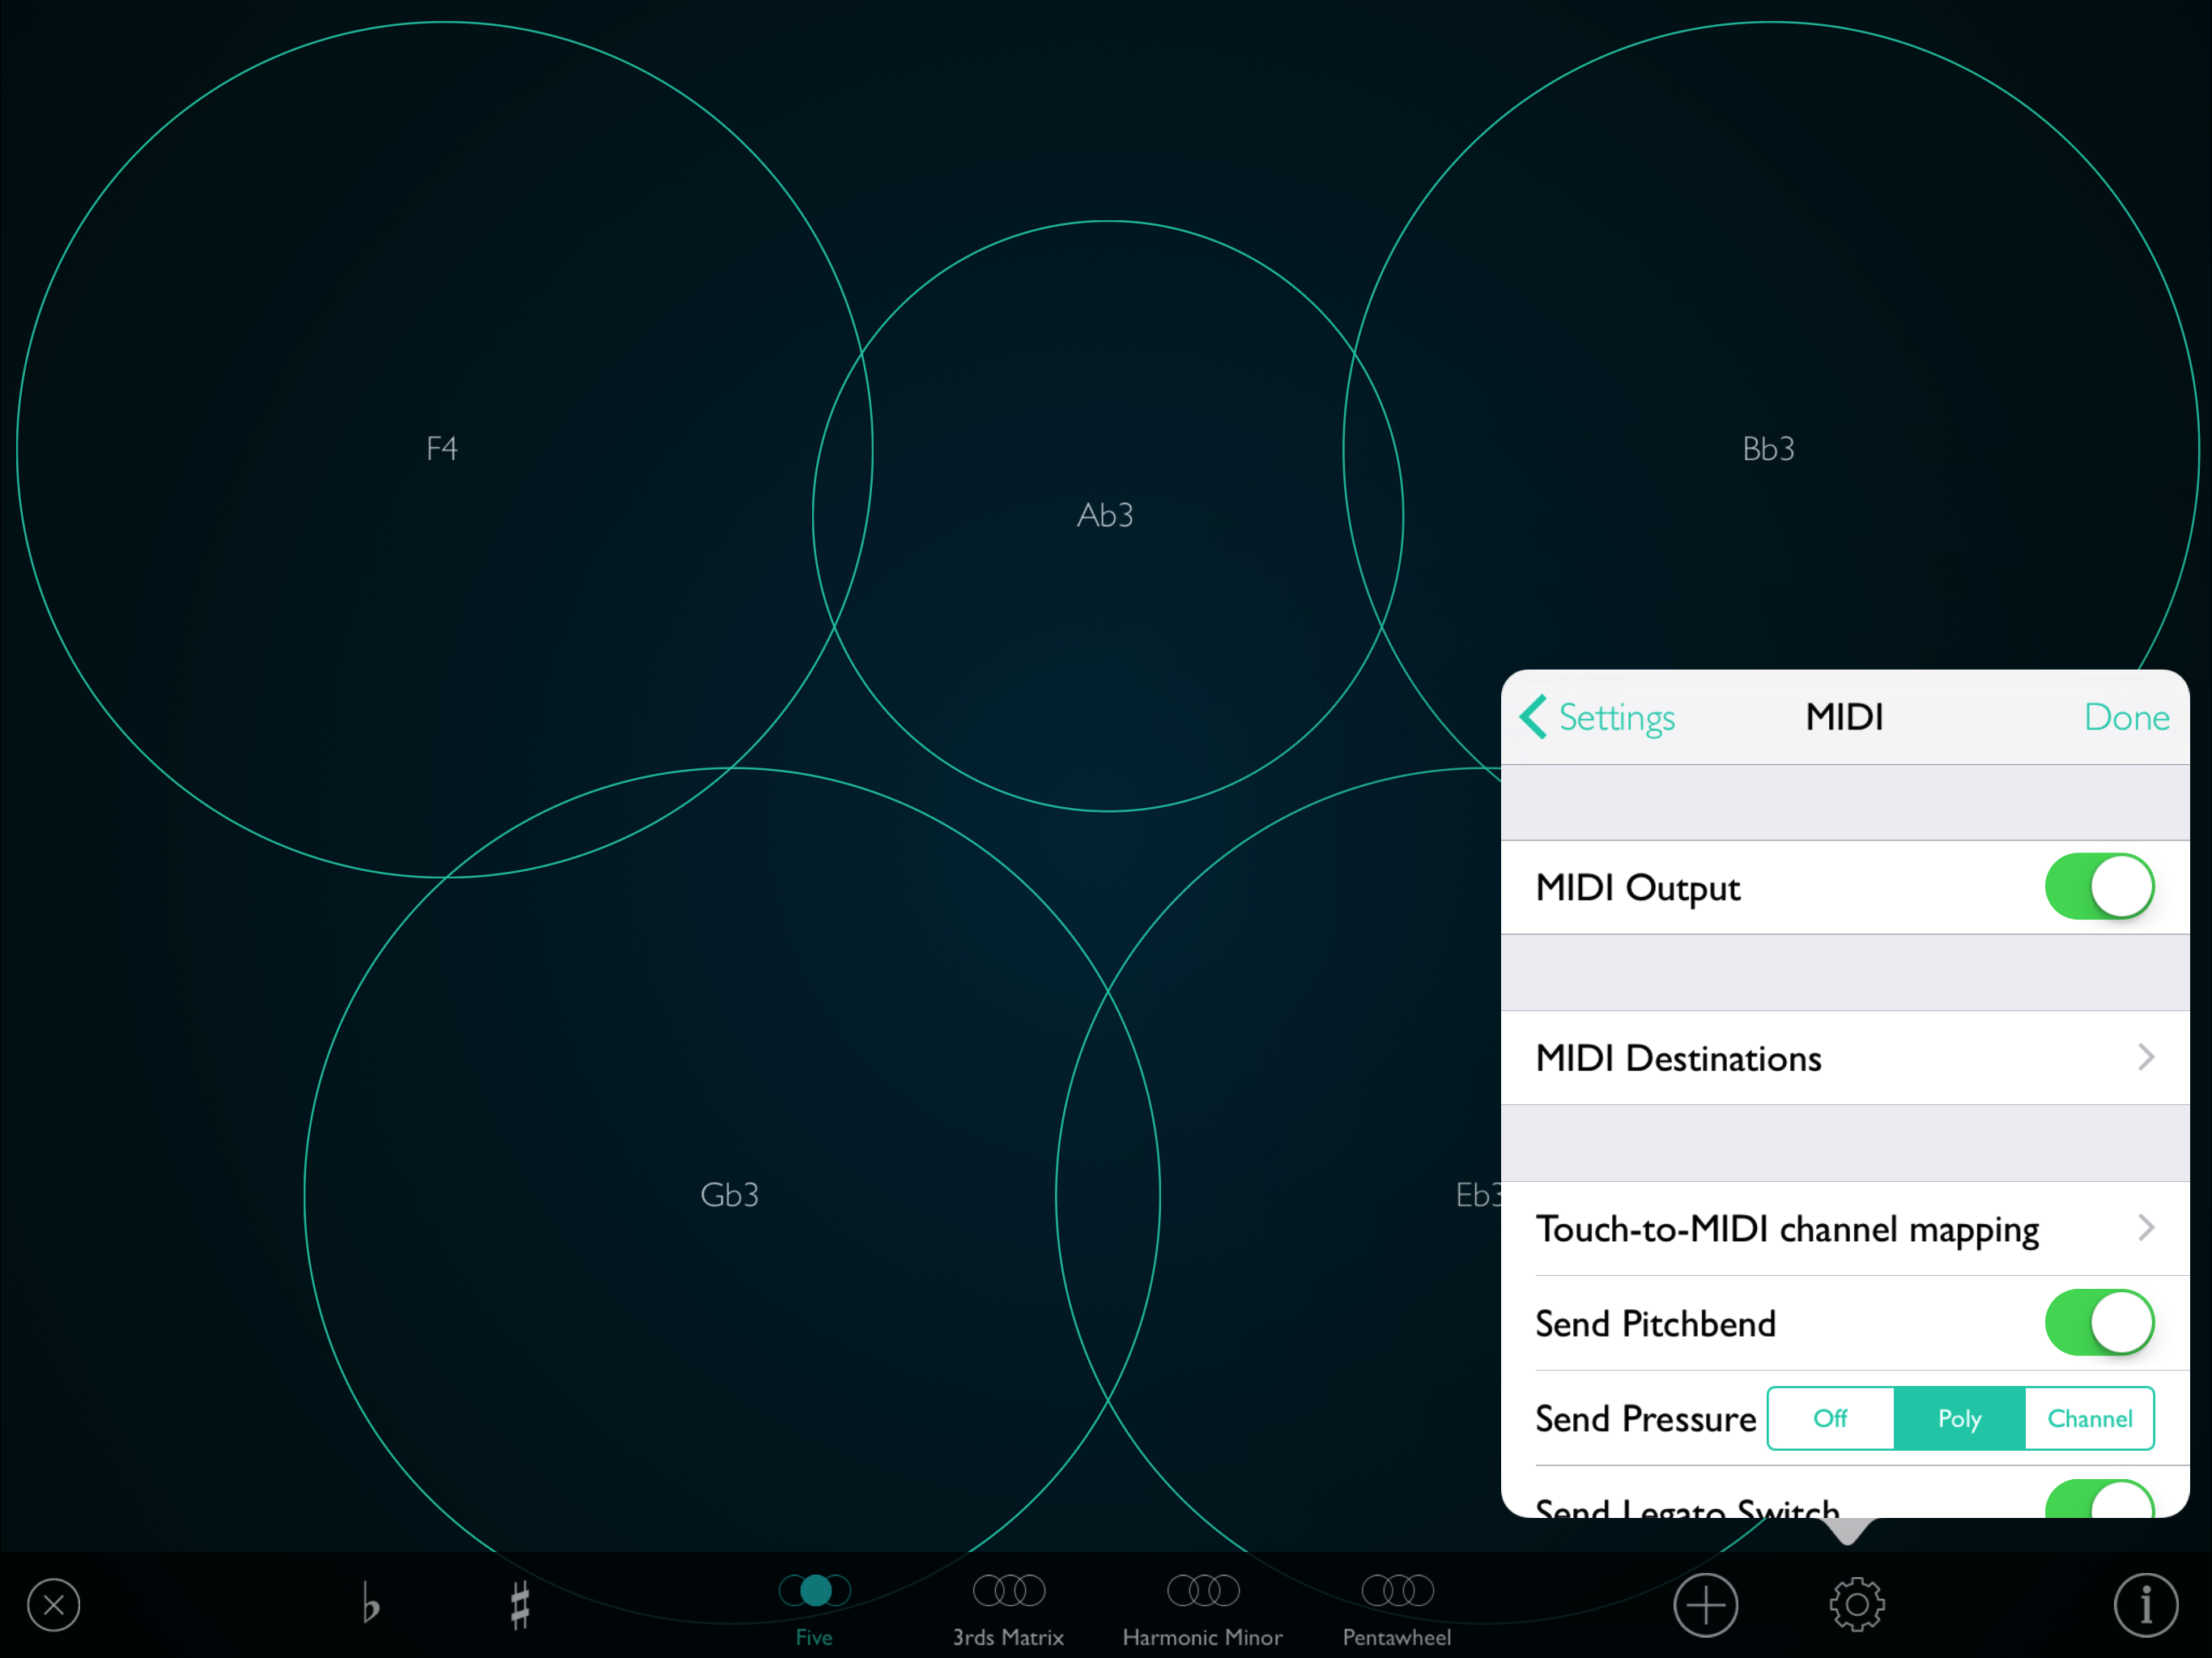Add a new layout with plus icon
Screen dimensions: 2212x1658
[x=1706, y=1605]
